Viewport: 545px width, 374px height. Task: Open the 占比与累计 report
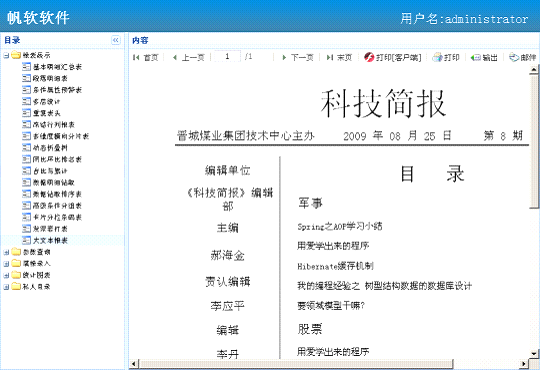(50, 171)
